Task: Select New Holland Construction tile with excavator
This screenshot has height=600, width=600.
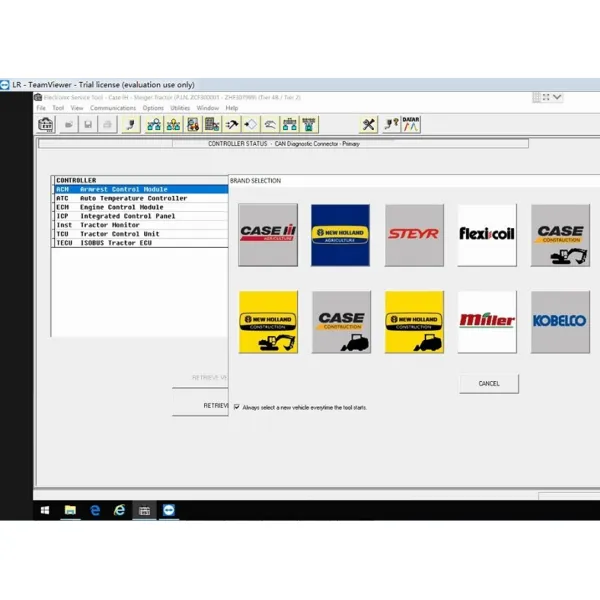Action: pyautogui.click(x=268, y=322)
